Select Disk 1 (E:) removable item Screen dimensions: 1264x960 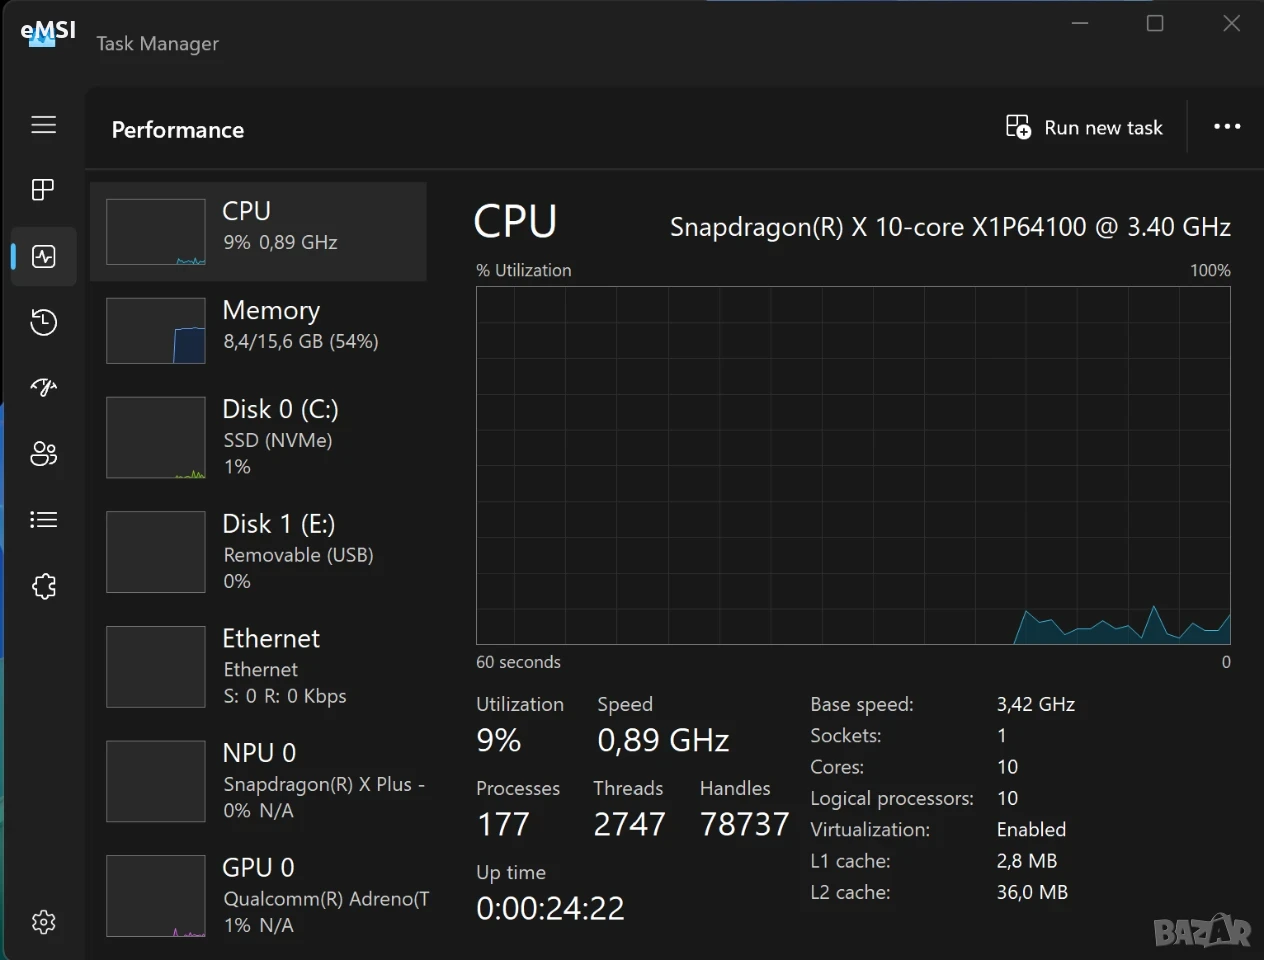(258, 552)
